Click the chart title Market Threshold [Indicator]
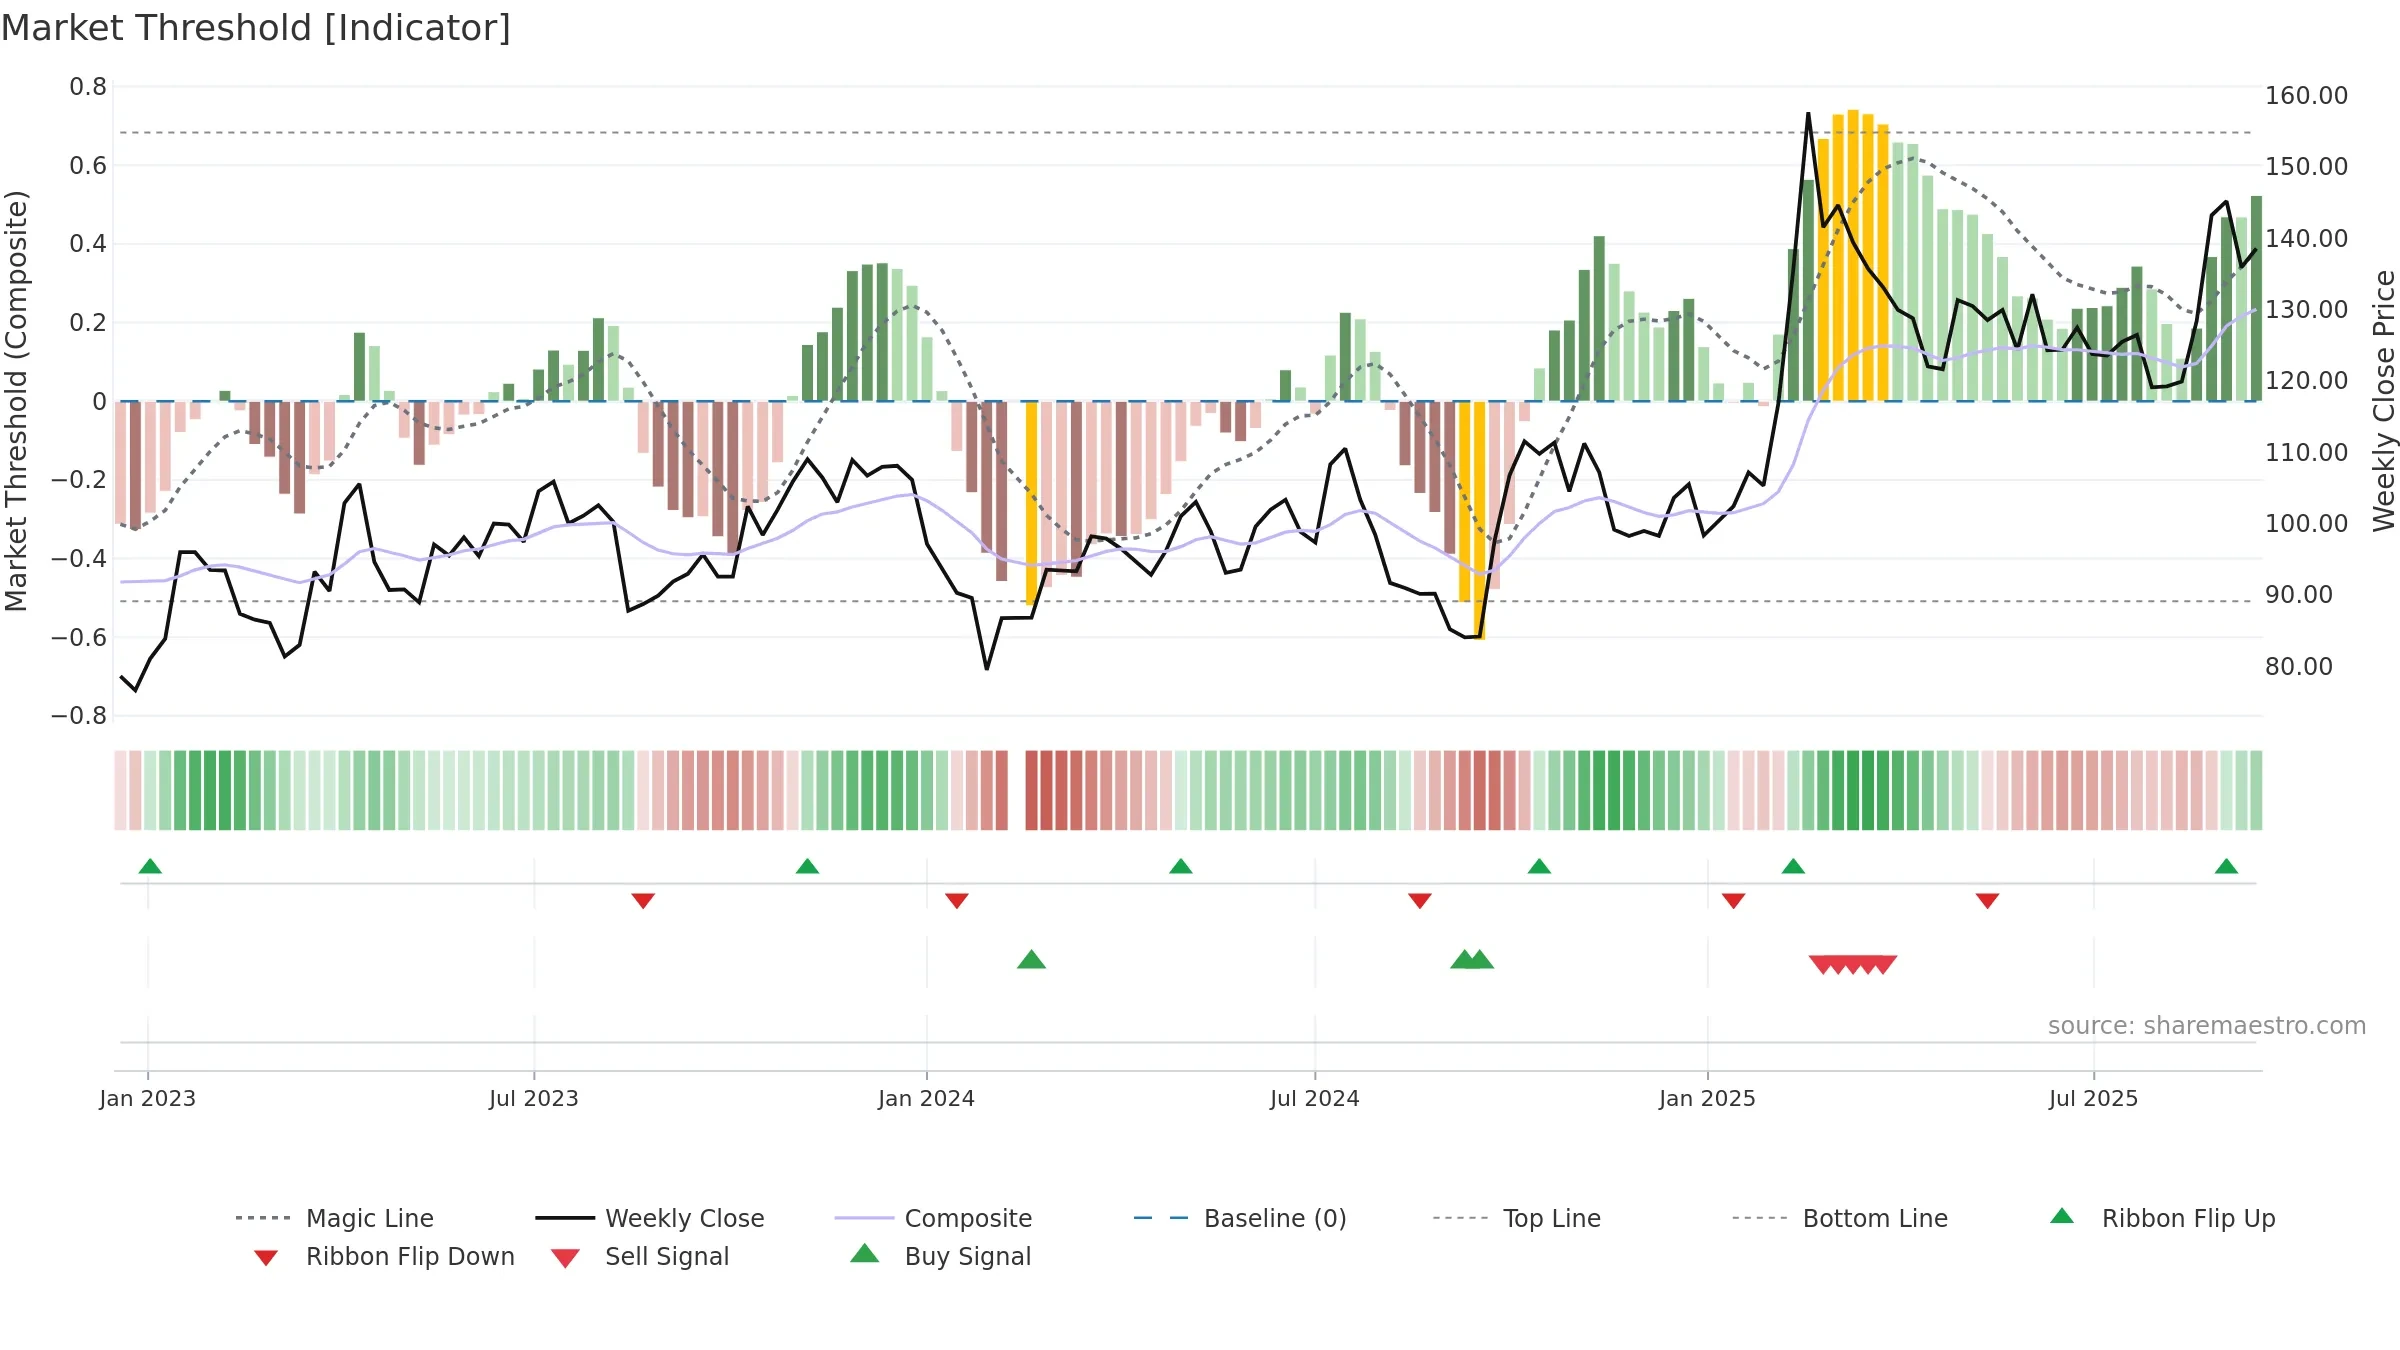 256,28
